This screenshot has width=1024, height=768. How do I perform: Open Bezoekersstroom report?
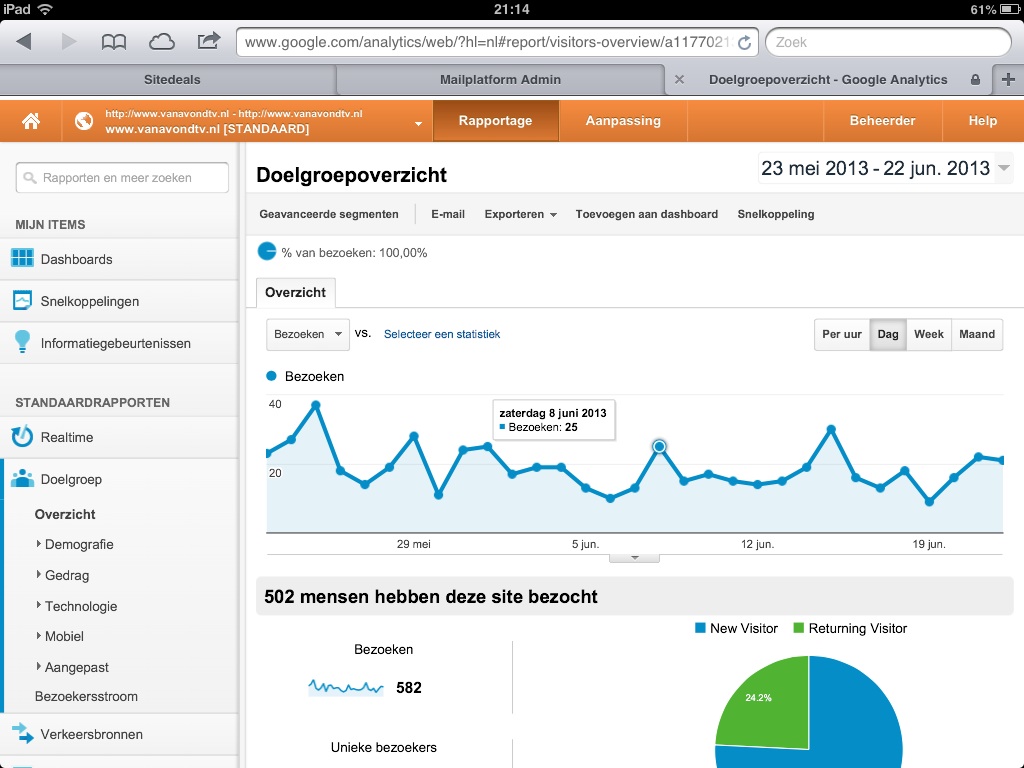pyautogui.click(x=86, y=696)
